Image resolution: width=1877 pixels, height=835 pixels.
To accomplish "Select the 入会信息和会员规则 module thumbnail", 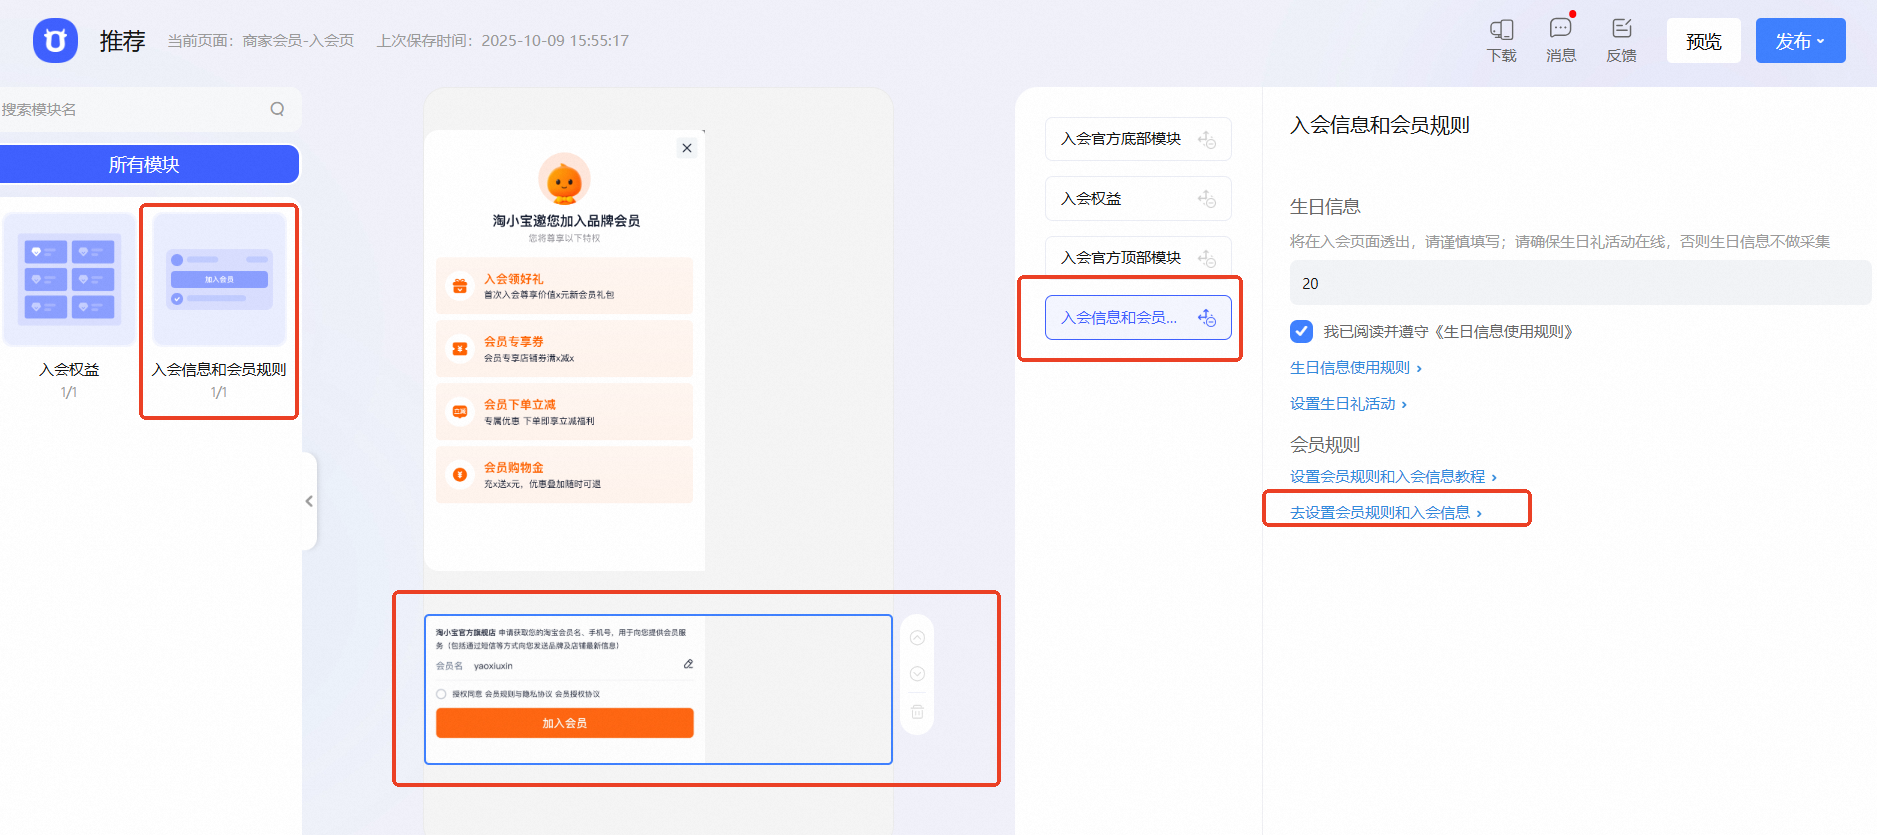I will coord(219,280).
